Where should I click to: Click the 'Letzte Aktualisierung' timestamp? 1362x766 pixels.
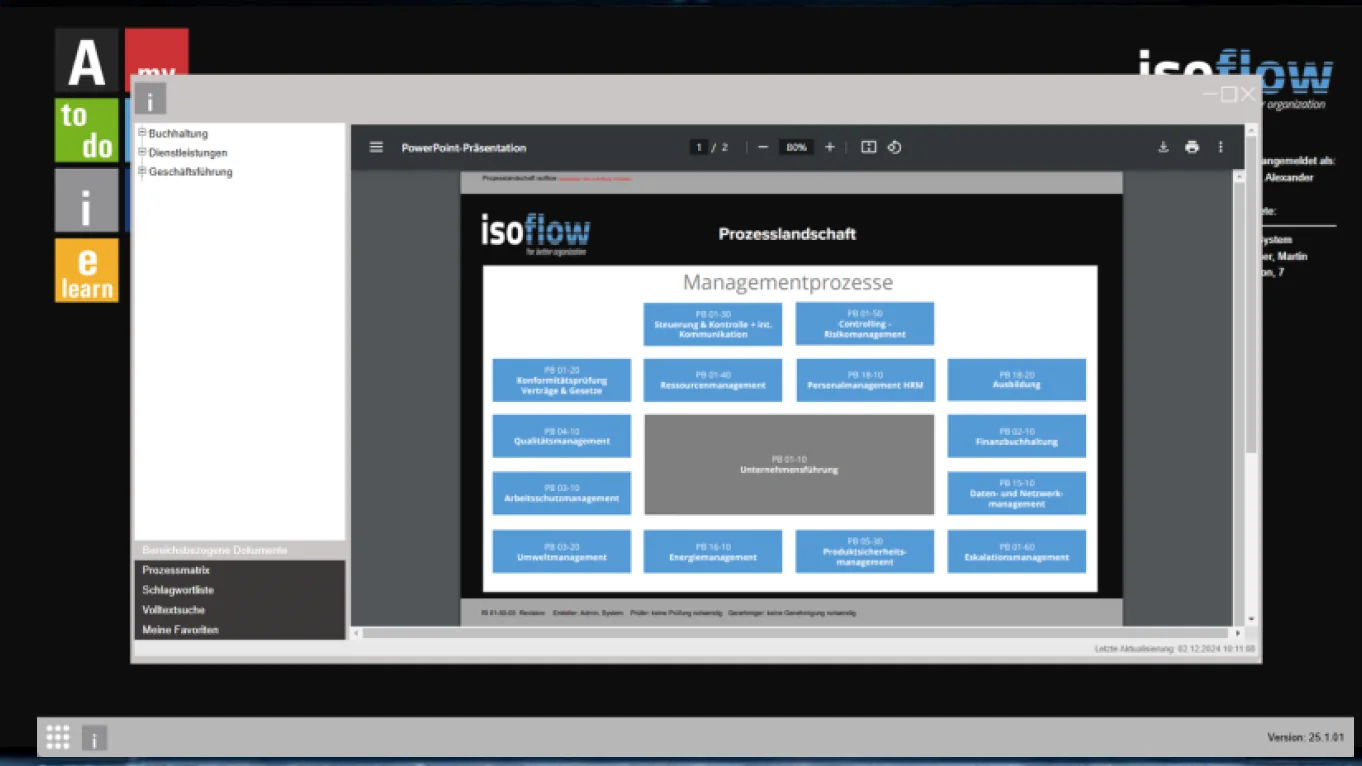point(1175,649)
